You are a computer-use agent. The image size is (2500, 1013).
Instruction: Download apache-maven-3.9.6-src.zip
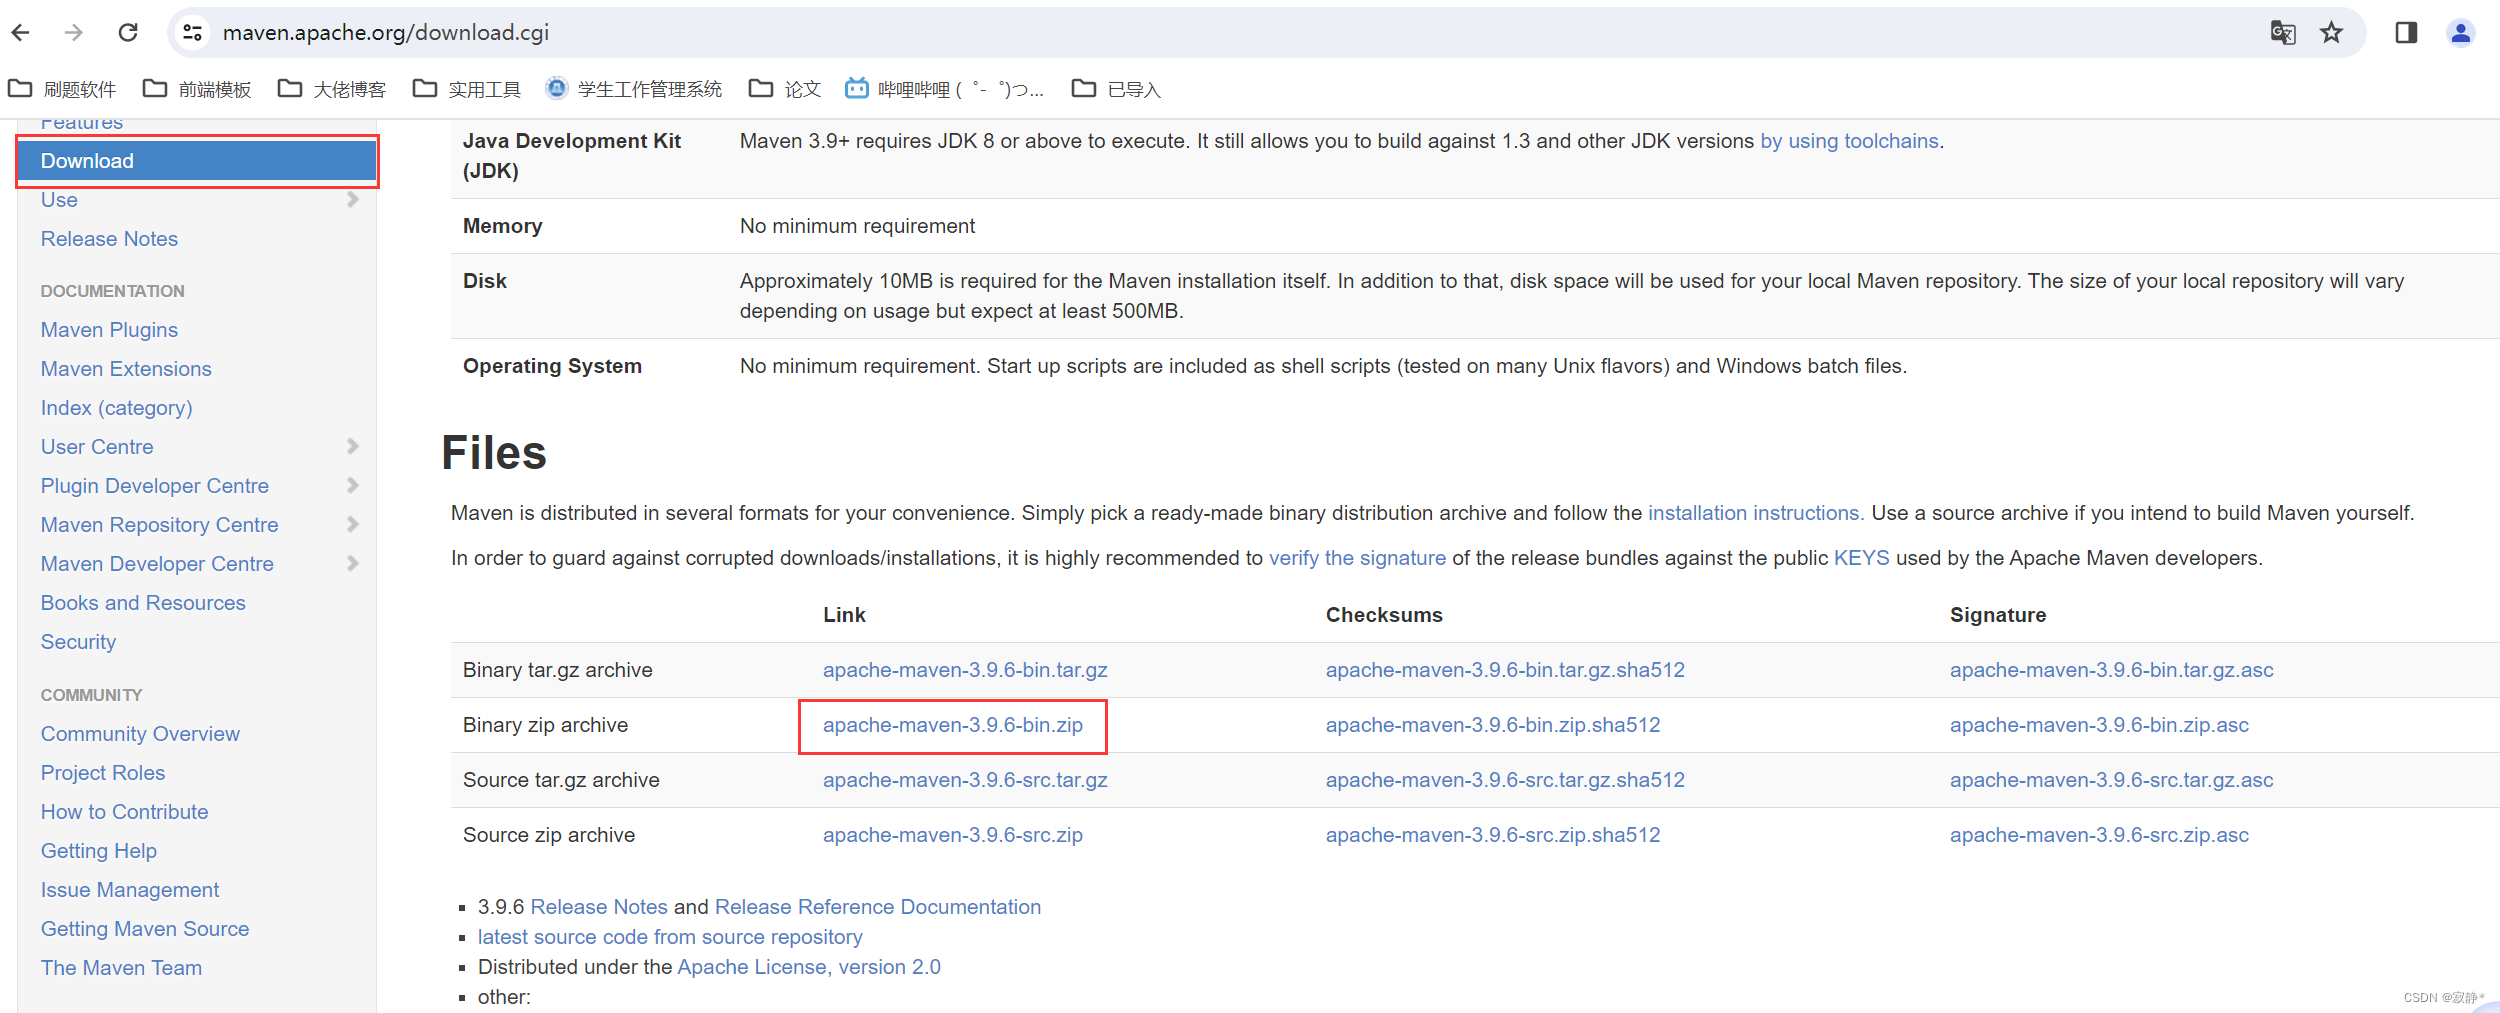[x=953, y=835]
